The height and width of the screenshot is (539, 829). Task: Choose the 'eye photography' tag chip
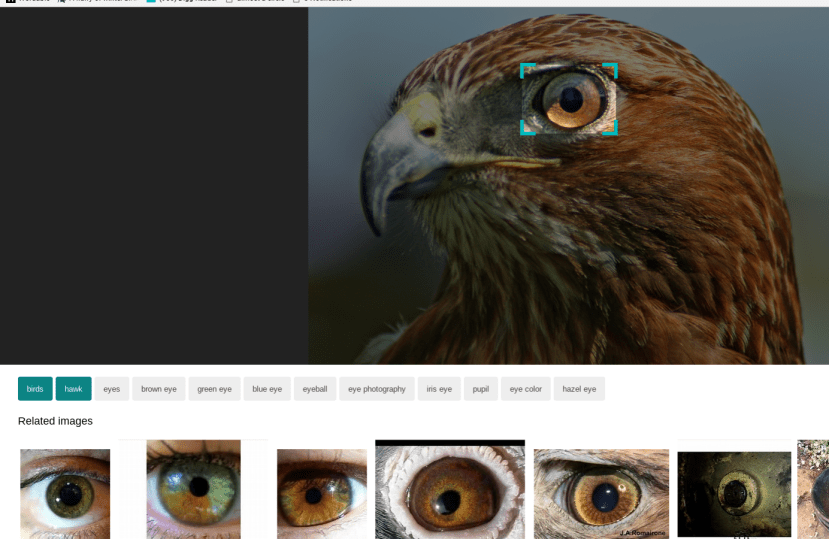377,389
